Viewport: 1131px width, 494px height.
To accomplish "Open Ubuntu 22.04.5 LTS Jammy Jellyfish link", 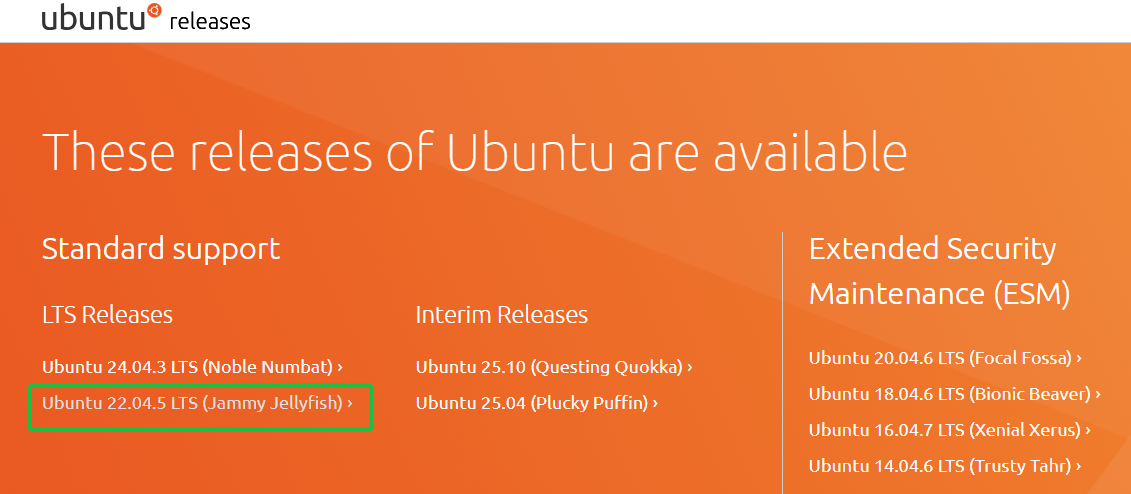I will pos(192,404).
